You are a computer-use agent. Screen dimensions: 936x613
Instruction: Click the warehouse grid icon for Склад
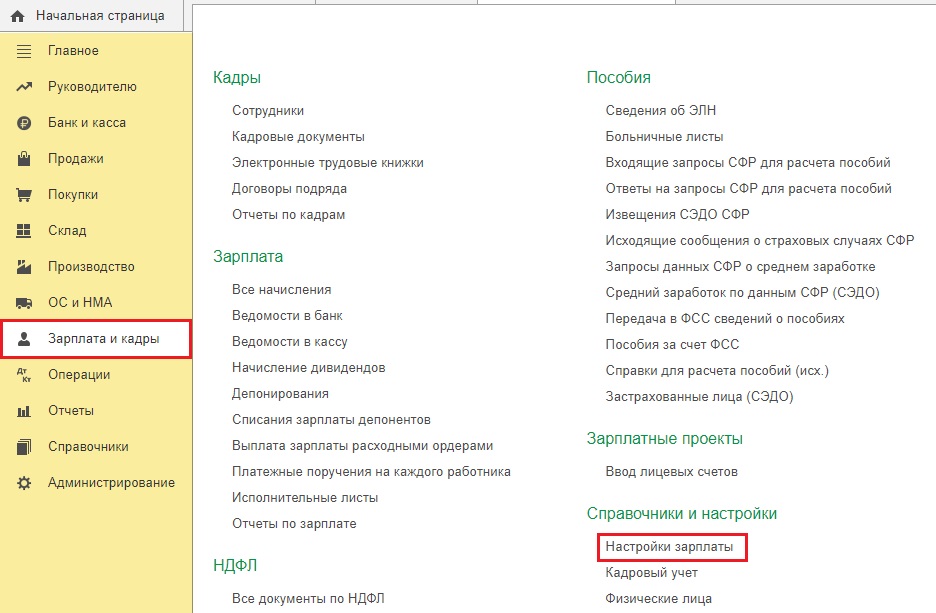click(24, 231)
